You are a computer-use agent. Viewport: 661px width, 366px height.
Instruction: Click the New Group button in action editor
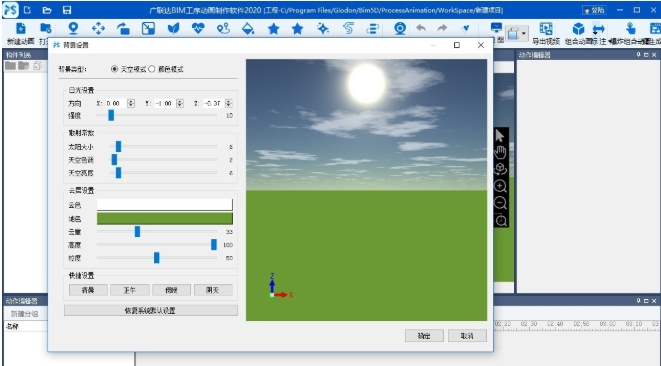[x=24, y=314]
